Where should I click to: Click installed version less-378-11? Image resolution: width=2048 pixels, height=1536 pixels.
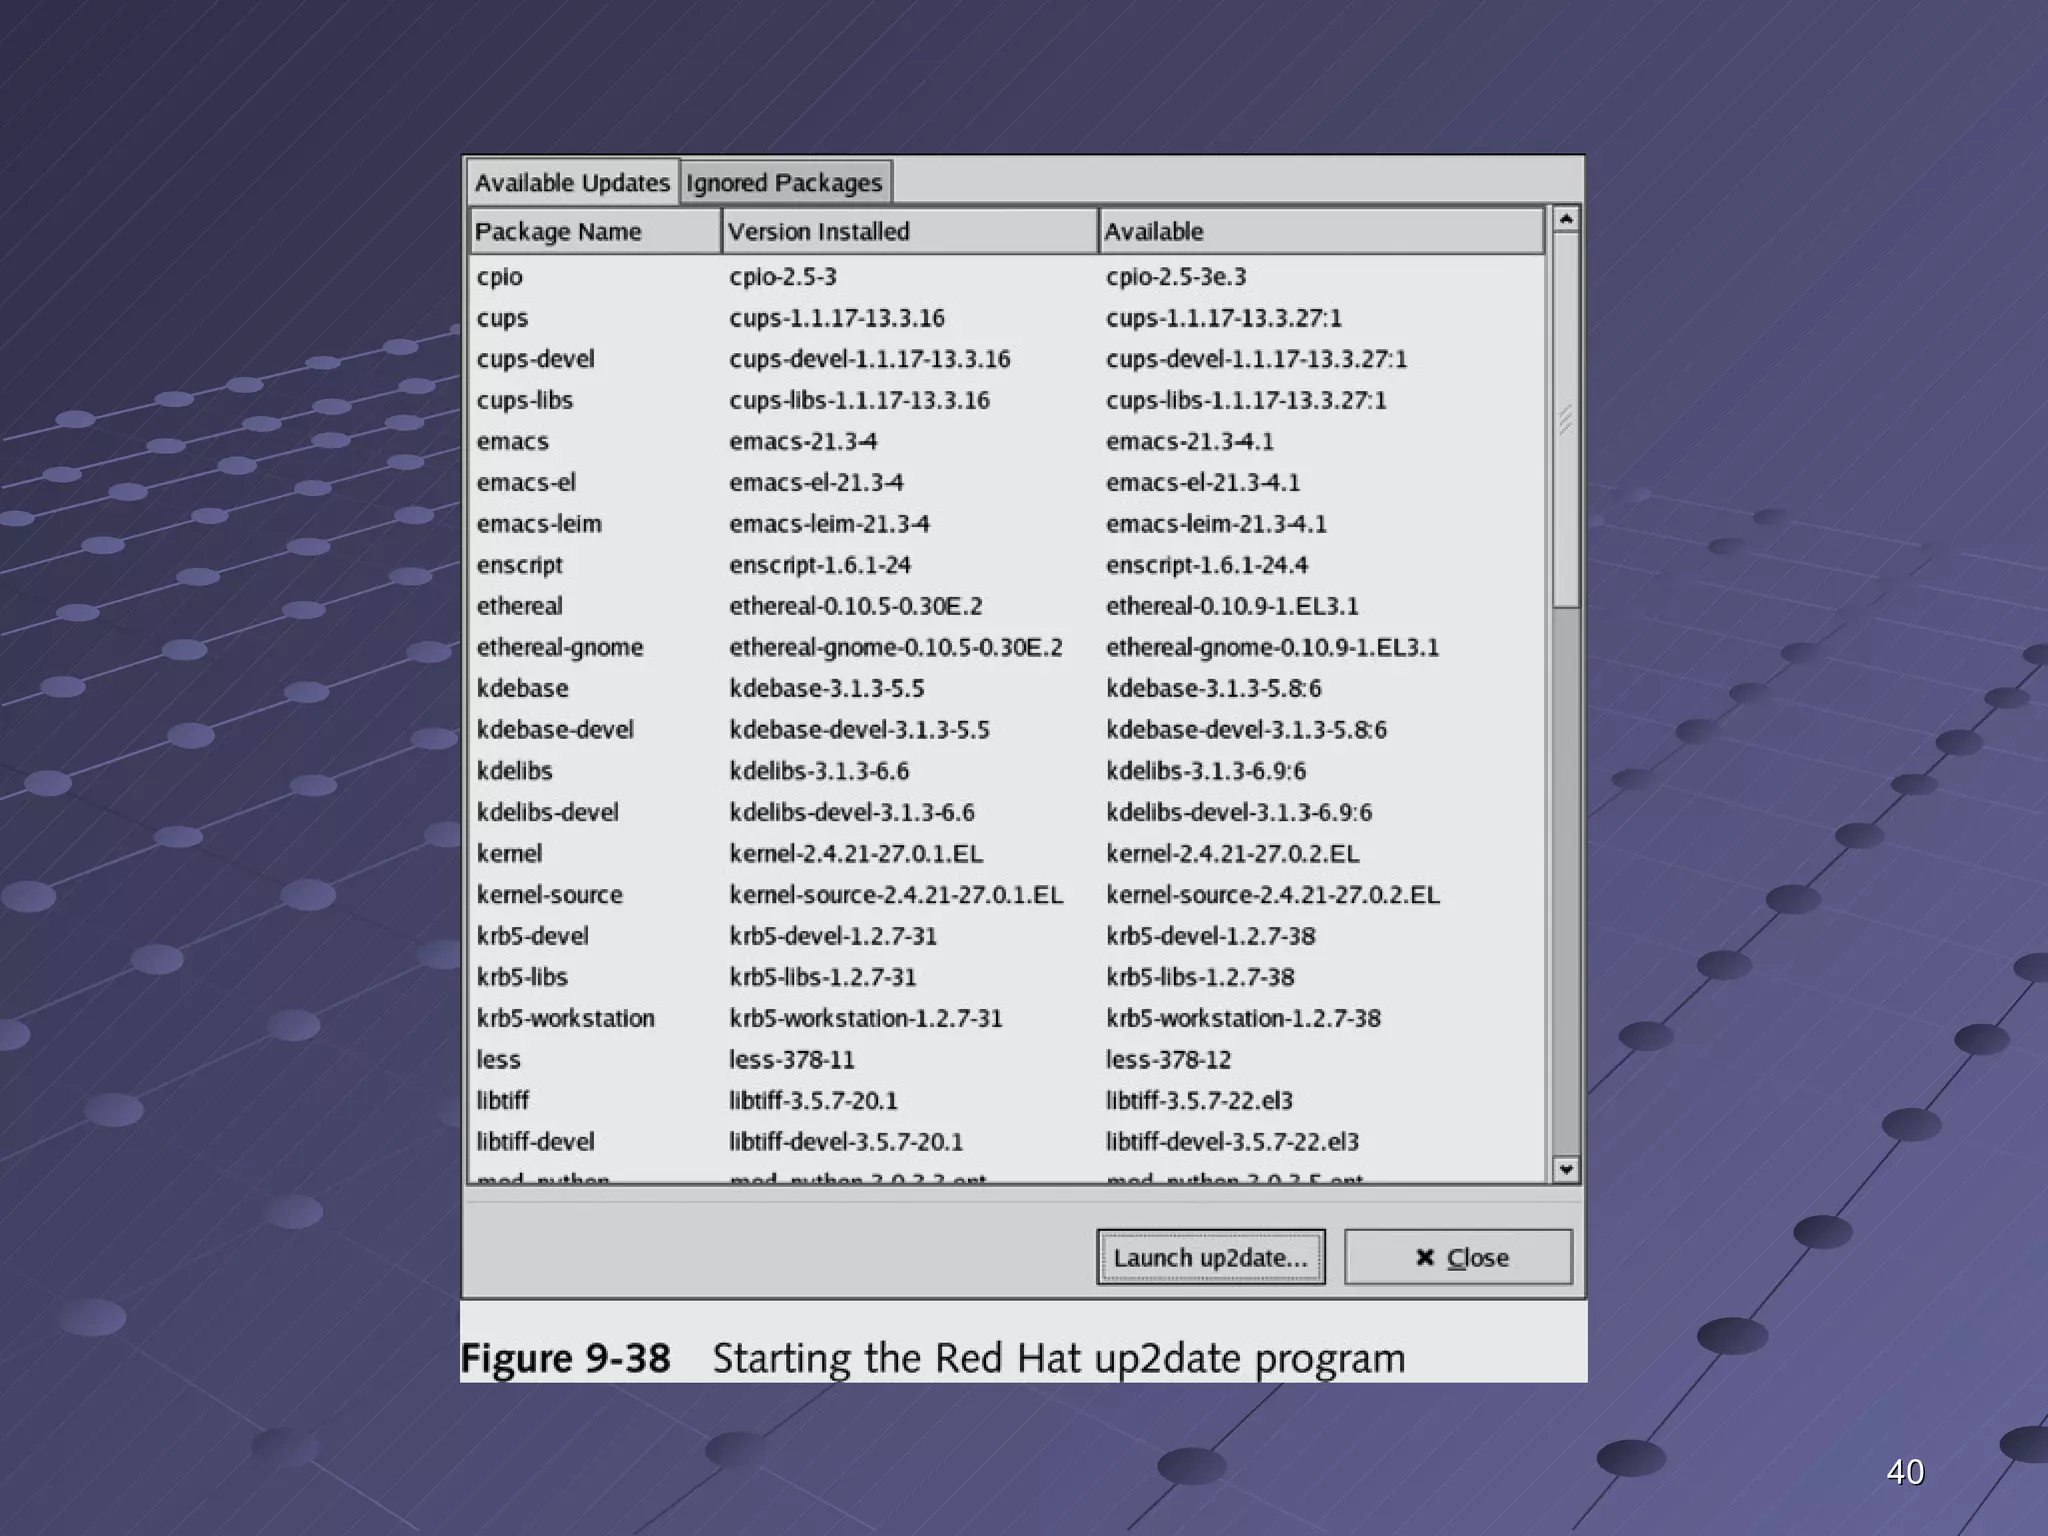pyautogui.click(x=792, y=1059)
